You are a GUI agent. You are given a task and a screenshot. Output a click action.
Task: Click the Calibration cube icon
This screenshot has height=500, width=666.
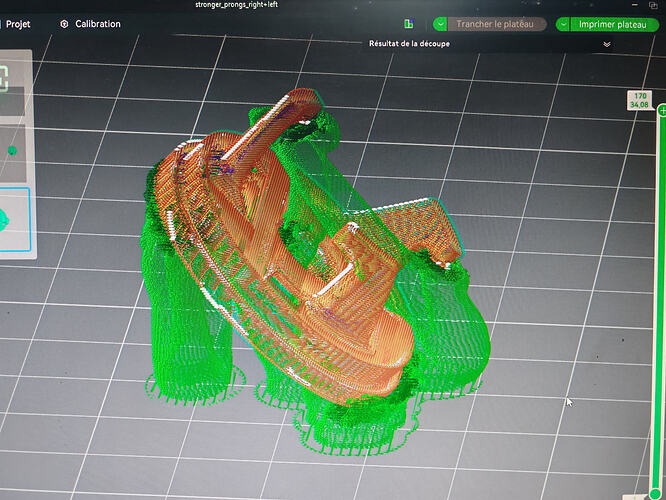pos(64,24)
